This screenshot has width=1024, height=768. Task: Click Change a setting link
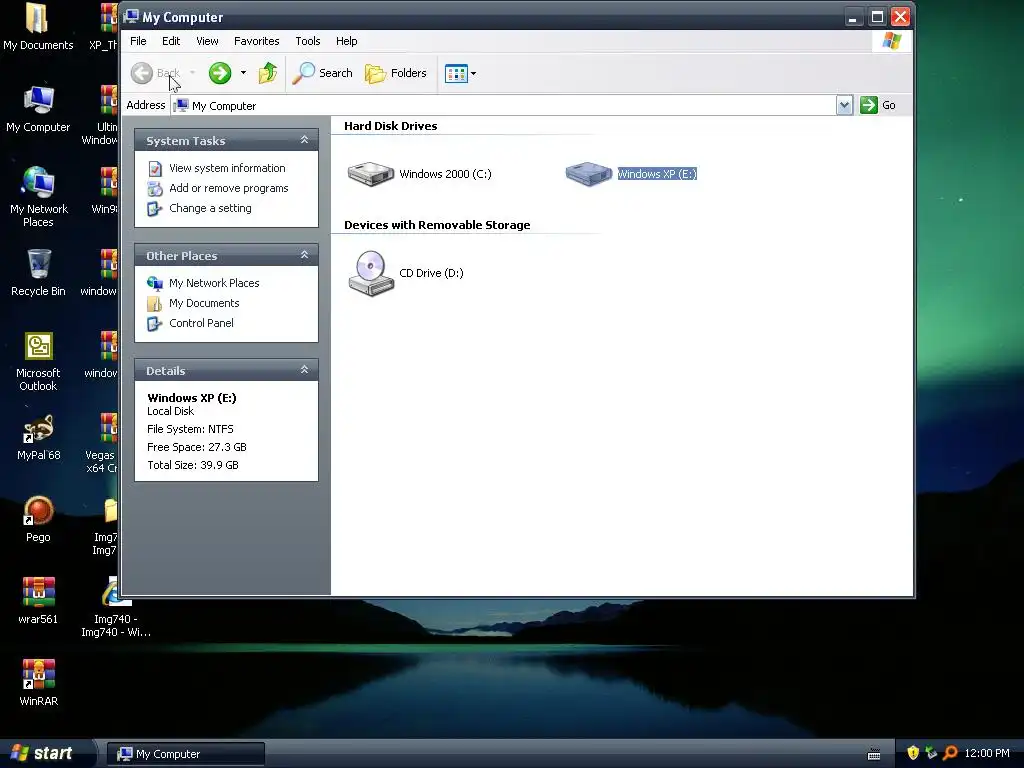click(210, 208)
